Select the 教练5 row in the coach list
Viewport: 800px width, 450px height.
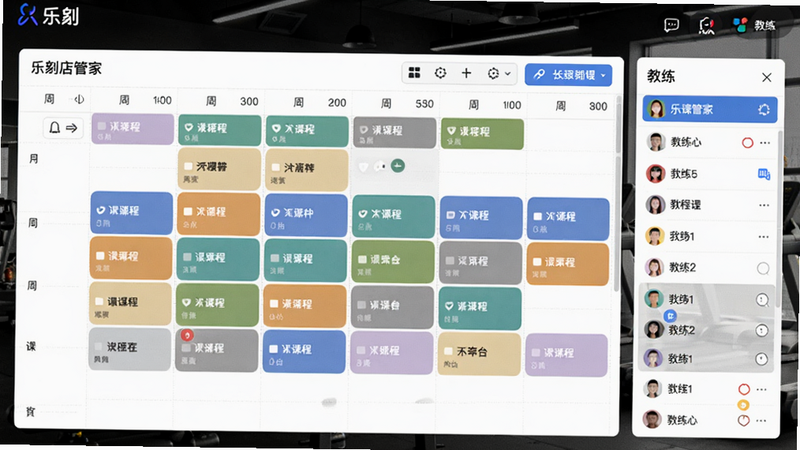point(709,174)
